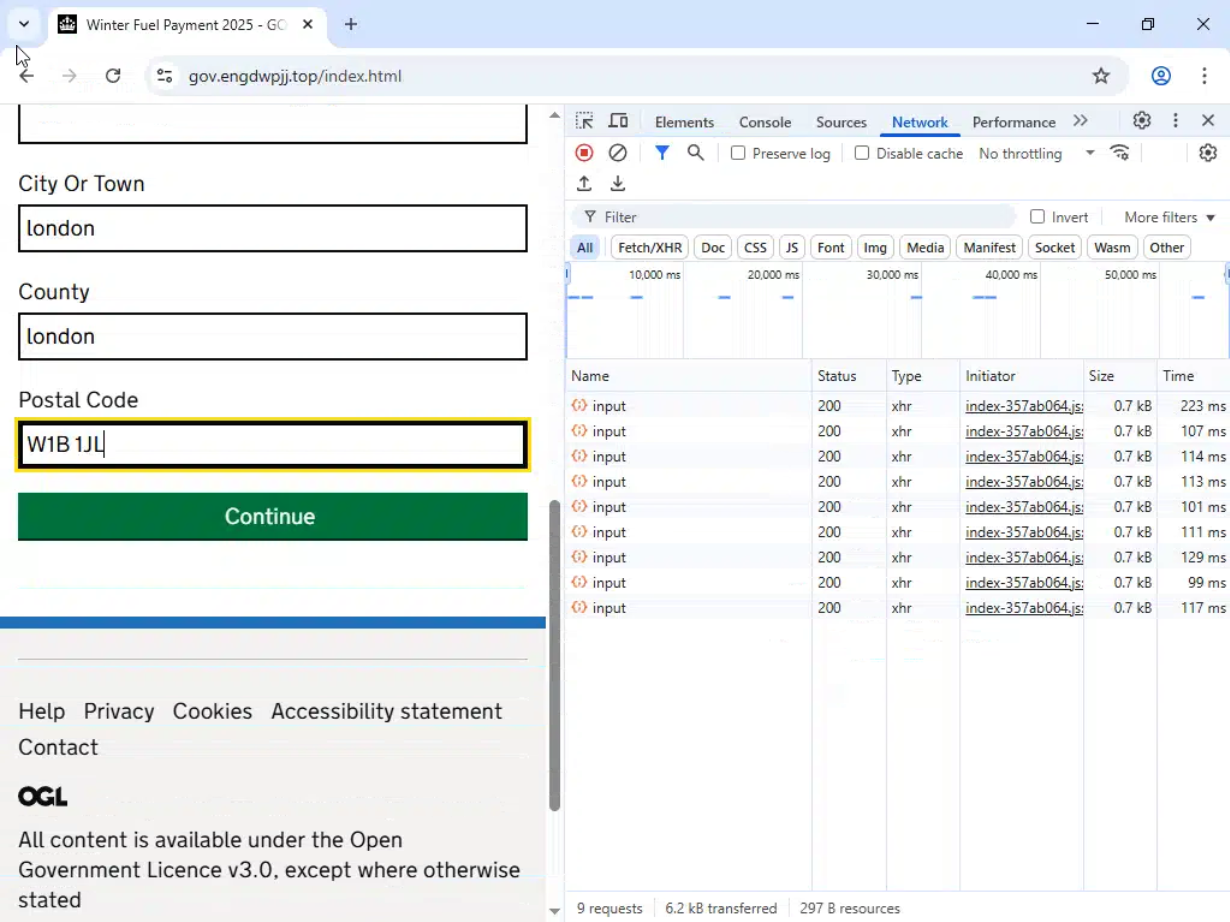This screenshot has width=1230, height=922.
Task: Focus the County input field
Action: [272, 336]
